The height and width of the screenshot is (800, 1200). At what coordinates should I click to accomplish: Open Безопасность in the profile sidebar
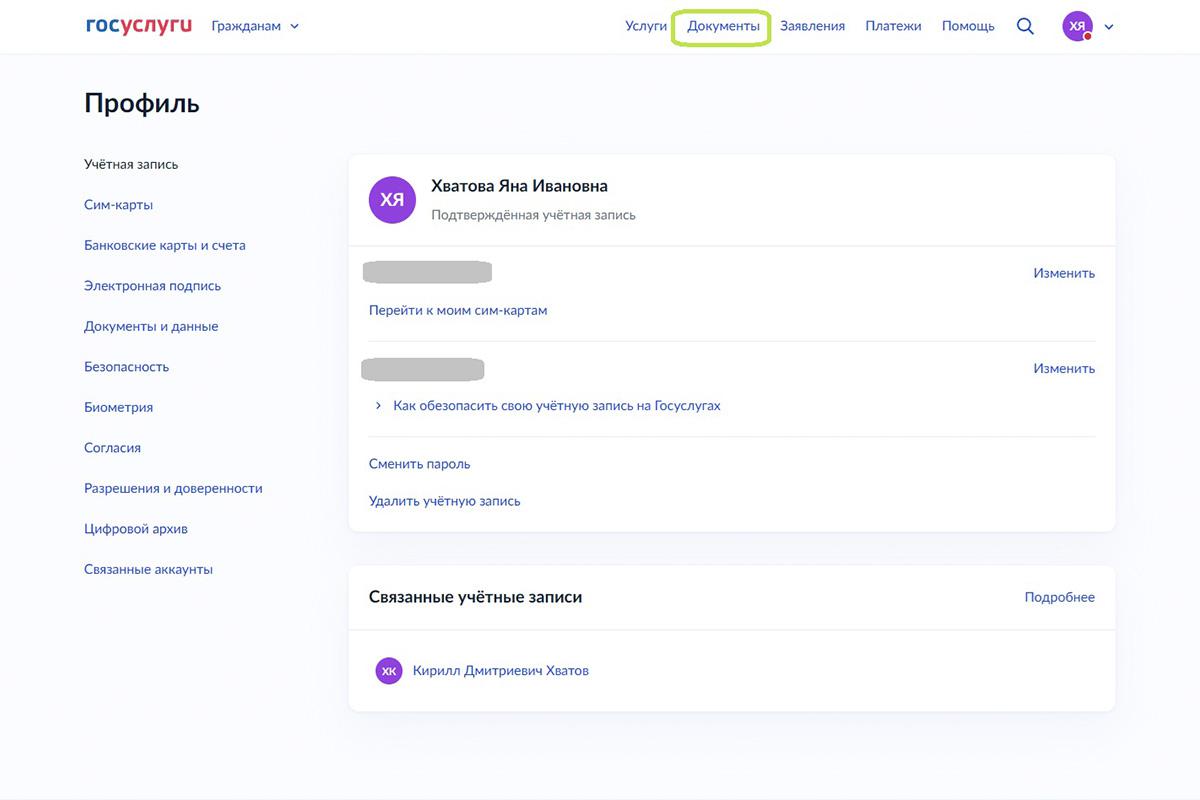[x=126, y=367]
